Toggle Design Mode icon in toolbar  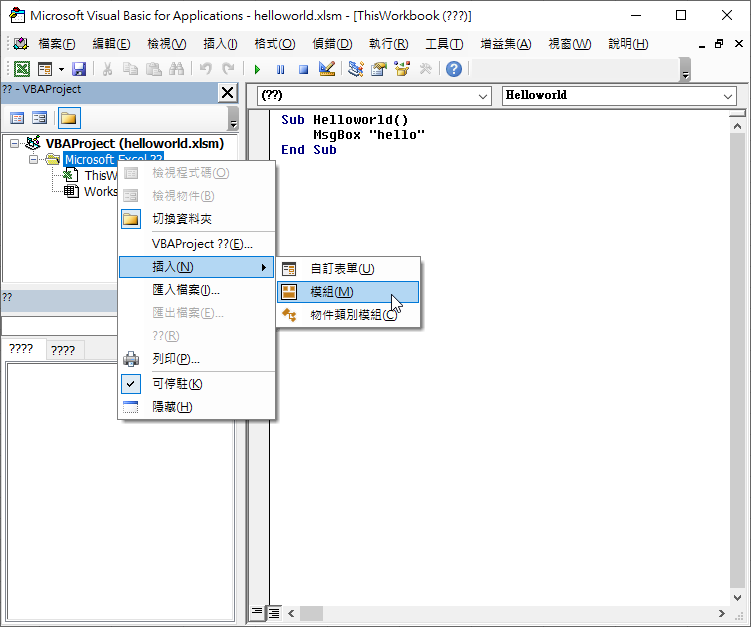326,69
